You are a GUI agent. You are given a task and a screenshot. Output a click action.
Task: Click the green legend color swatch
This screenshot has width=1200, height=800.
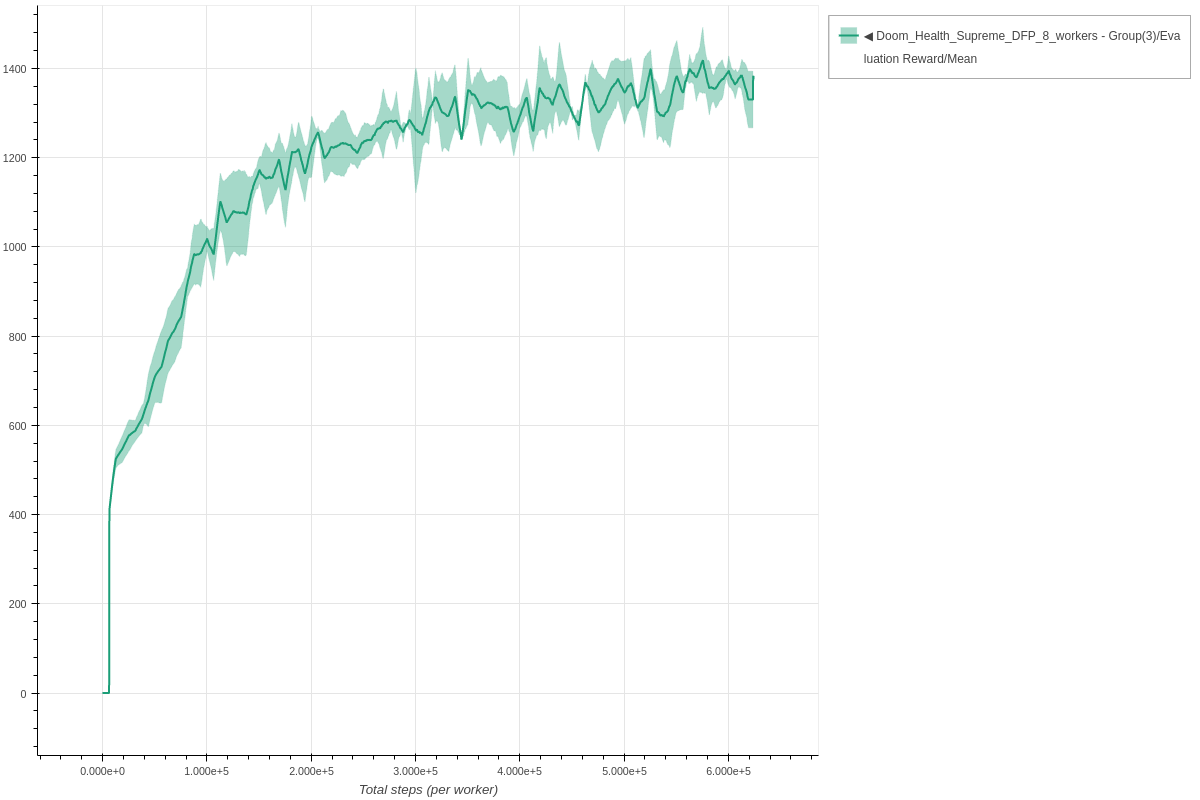(848, 36)
